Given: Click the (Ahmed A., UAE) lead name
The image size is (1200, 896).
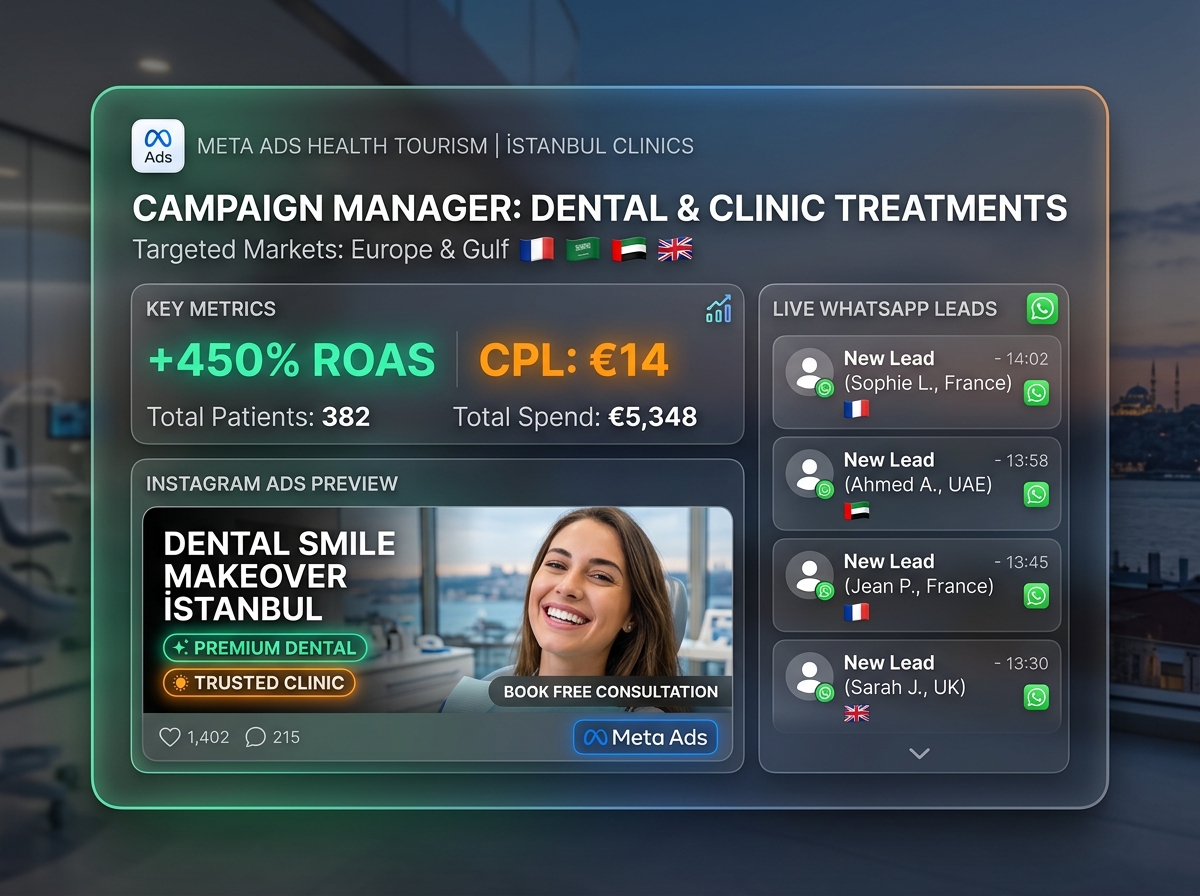Looking at the screenshot, I should (918, 485).
